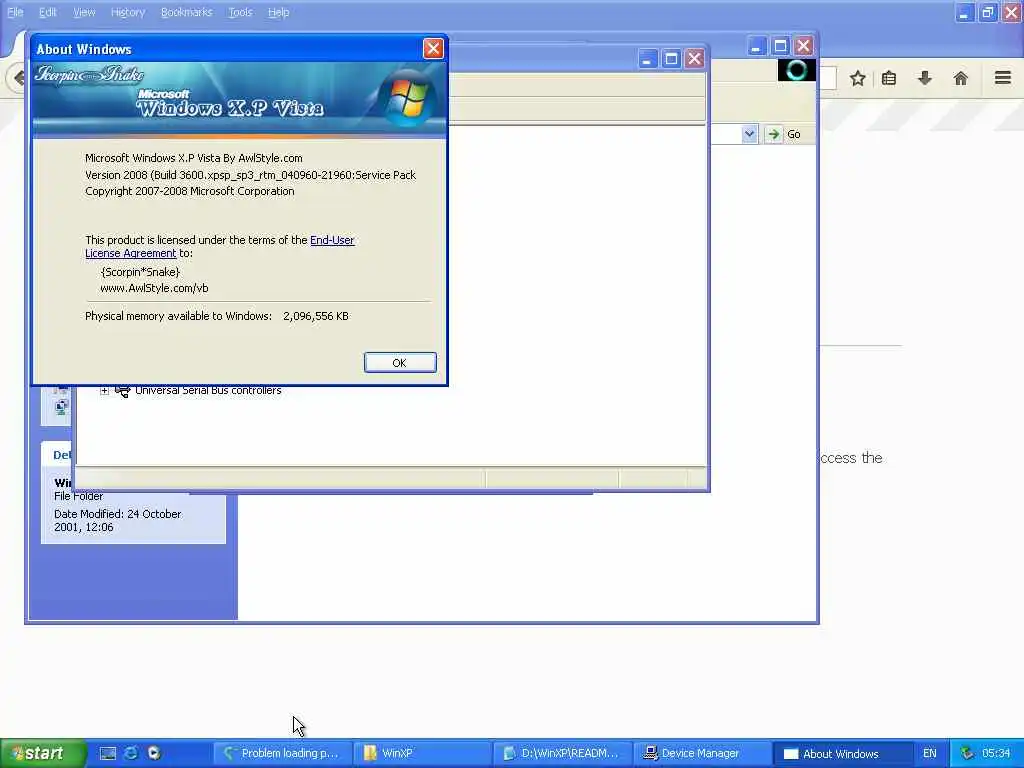Expand Universal Serial Bus controllers node
The width and height of the screenshot is (1024, 768).
[104, 391]
